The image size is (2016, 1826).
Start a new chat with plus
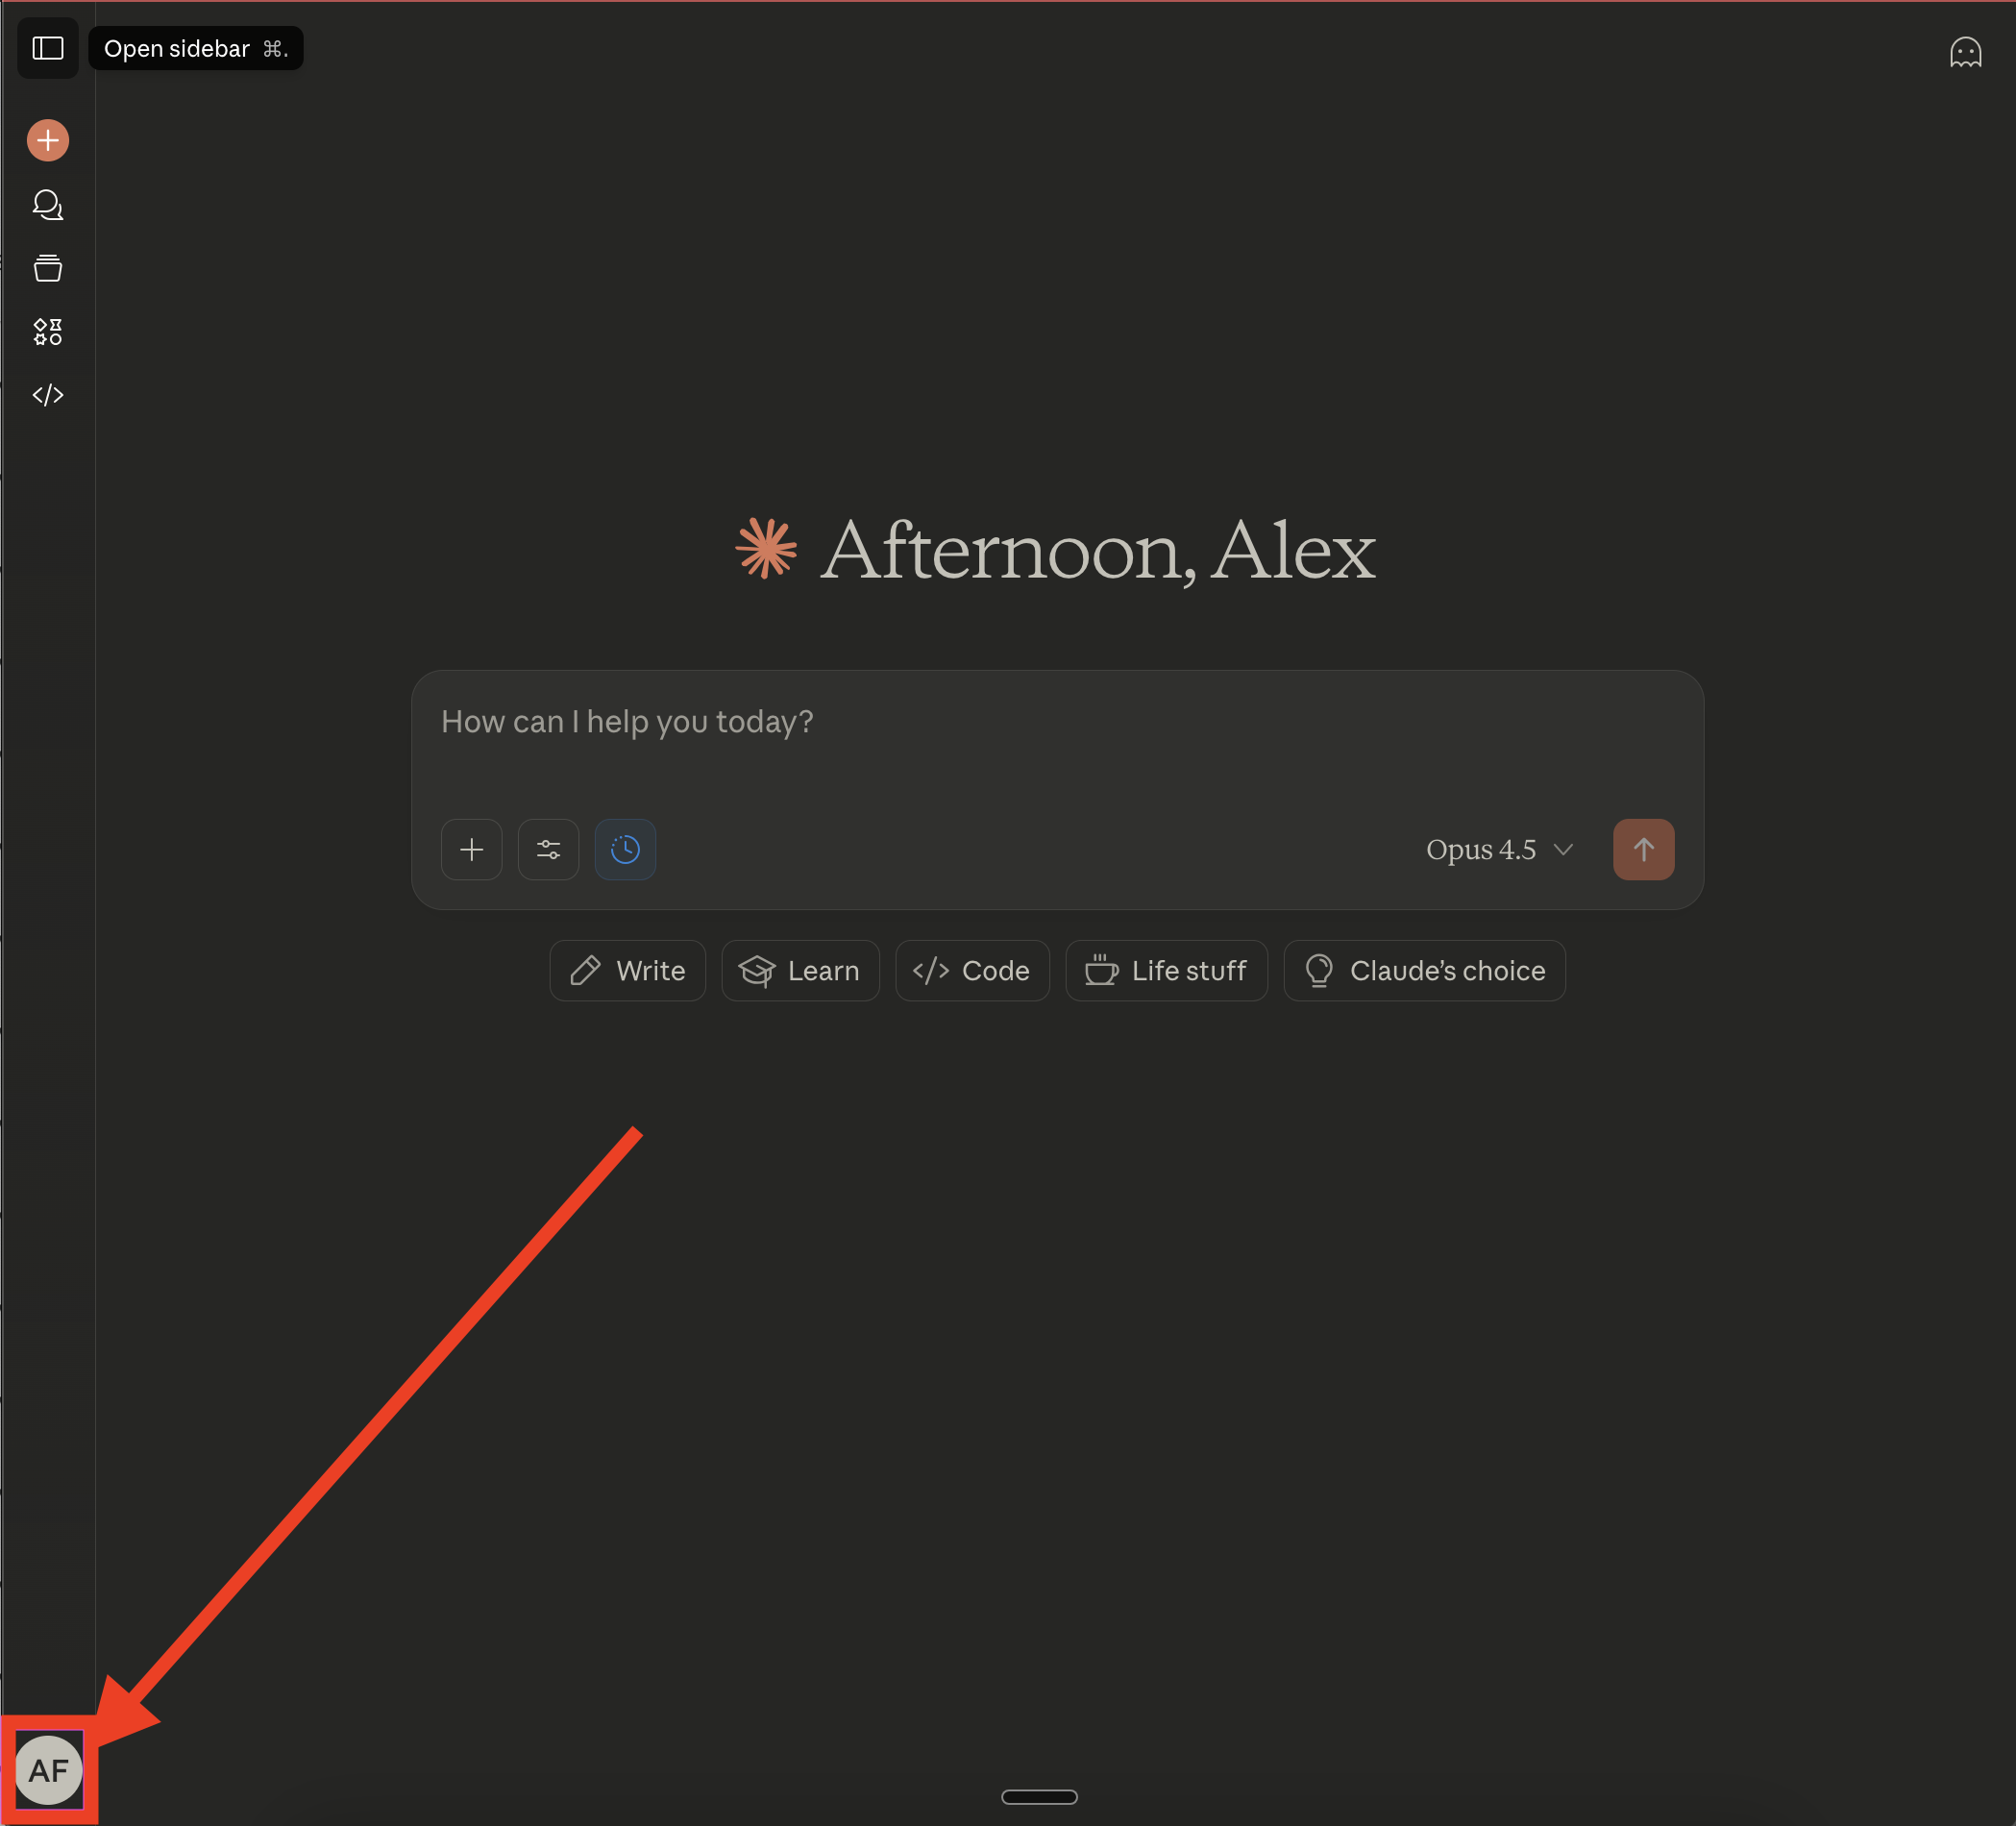pos(47,140)
